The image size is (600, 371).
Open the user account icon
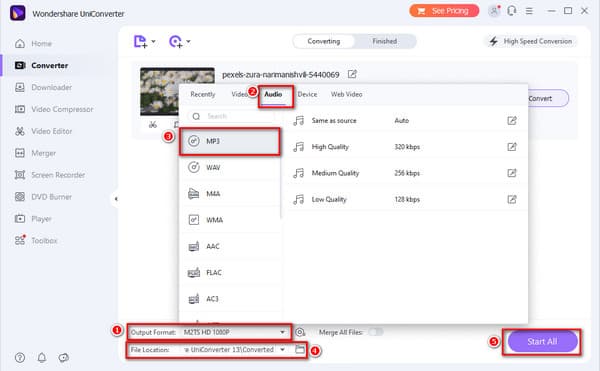[x=494, y=11]
